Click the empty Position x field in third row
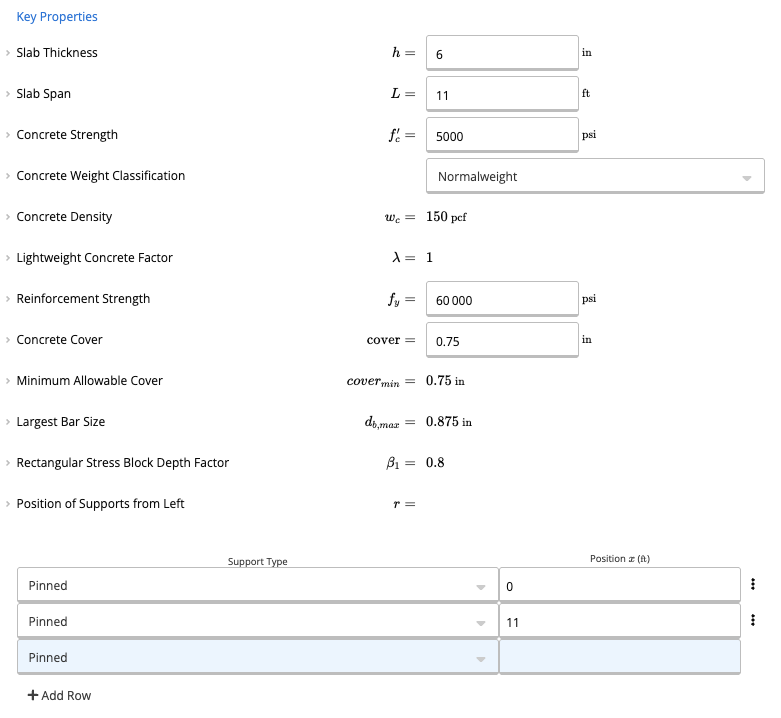Image resolution: width=781 pixels, height=718 pixels. [x=619, y=658]
